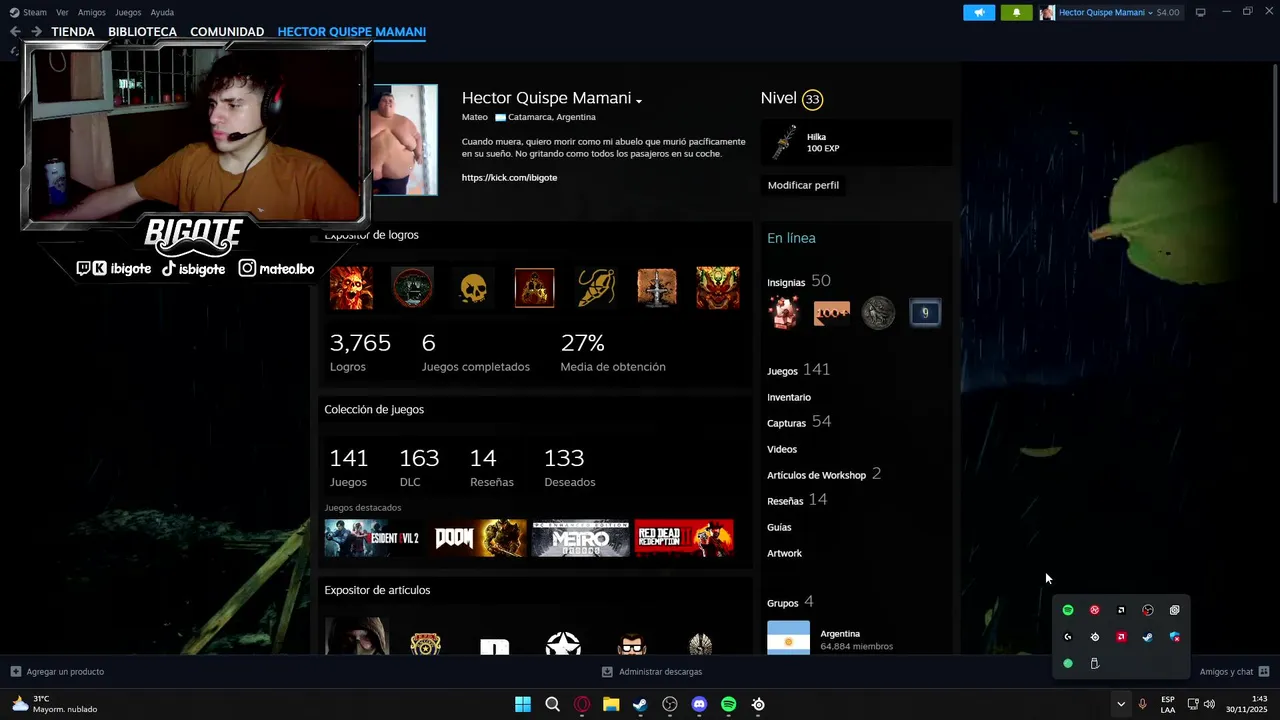This screenshot has width=1280, height=720.
Task: Click the taskbar volume speaker icon
Action: click(1209, 704)
